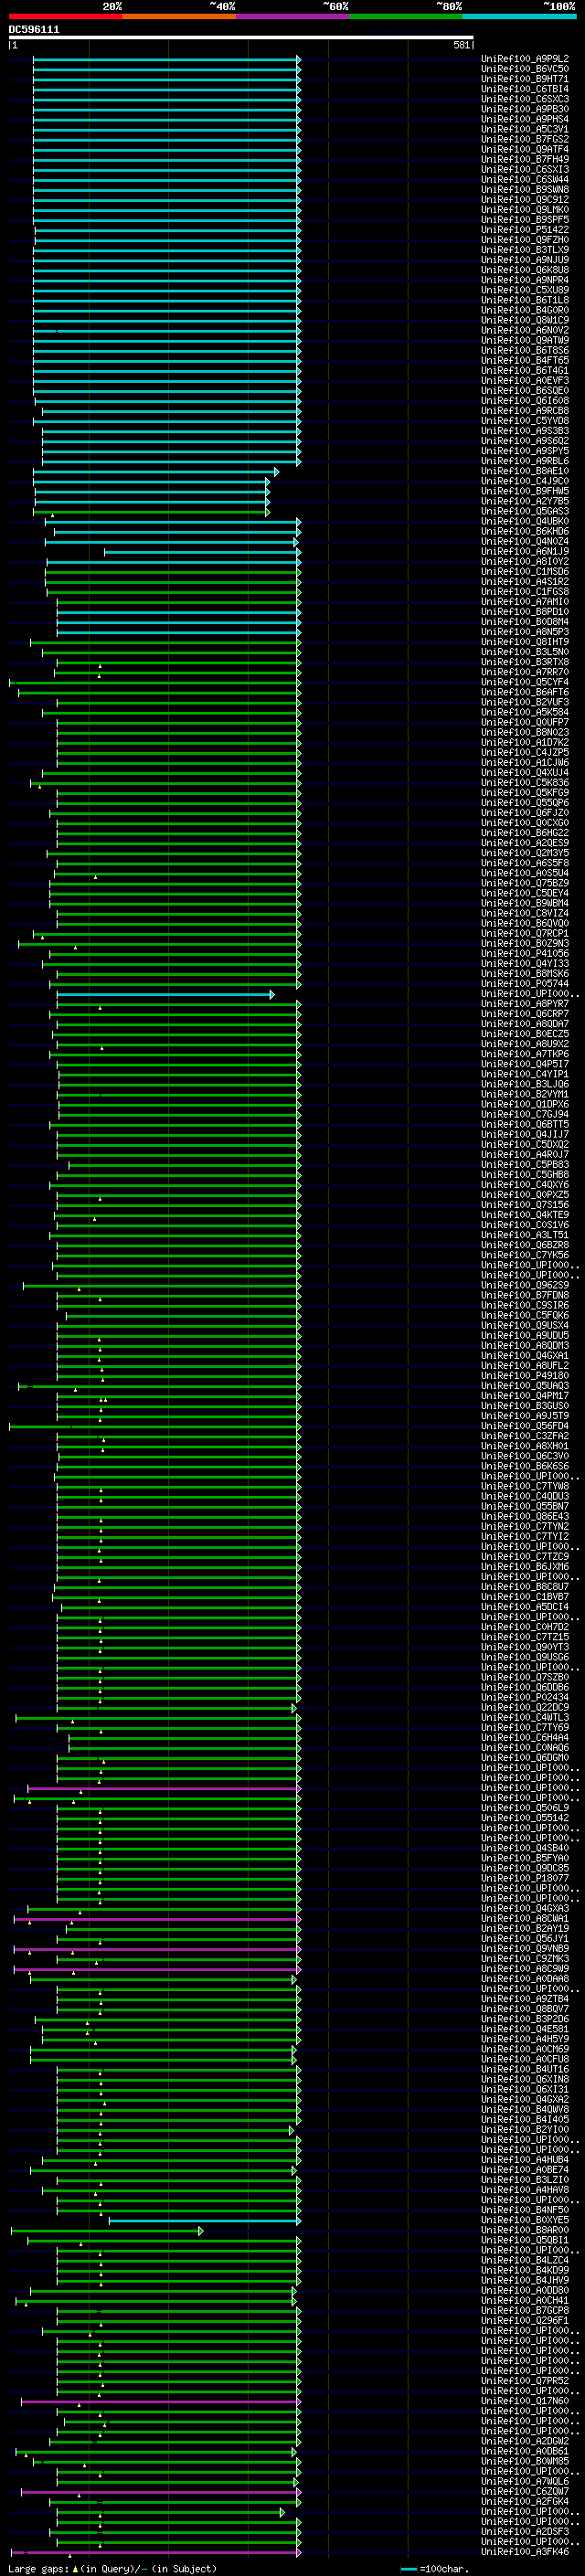Select label UniRef100_C4J9C0
585x2576 pixels.
tap(525, 481)
